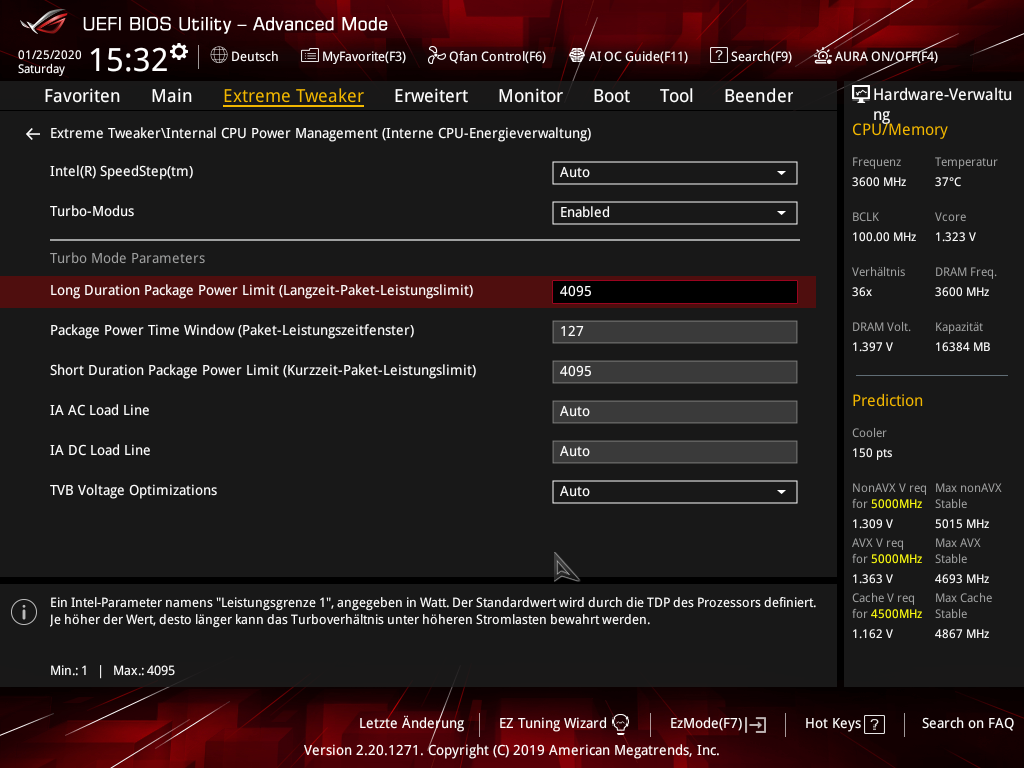
Task: Expand Turbo-Modus Enabled dropdown
Action: (675, 213)
